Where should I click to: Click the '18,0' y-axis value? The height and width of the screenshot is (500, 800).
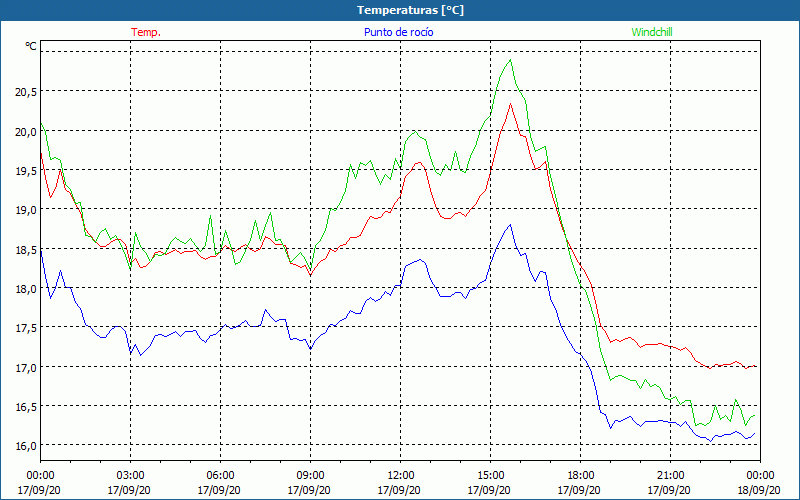click(x=26, y=289)
